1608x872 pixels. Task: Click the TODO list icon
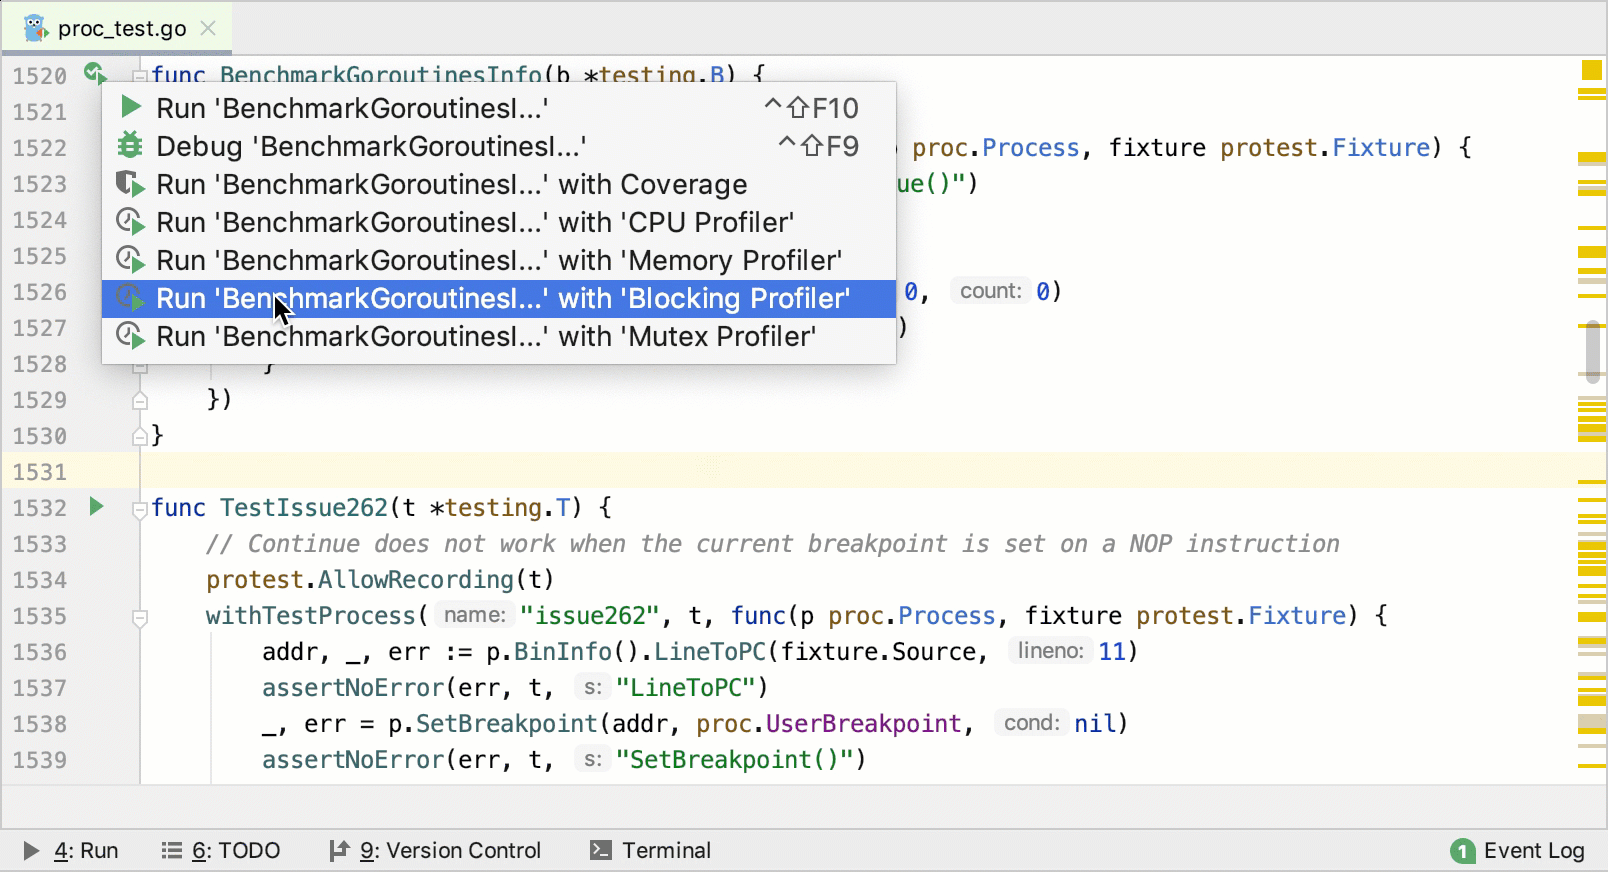pyautogui.click(x=171, y=851)
